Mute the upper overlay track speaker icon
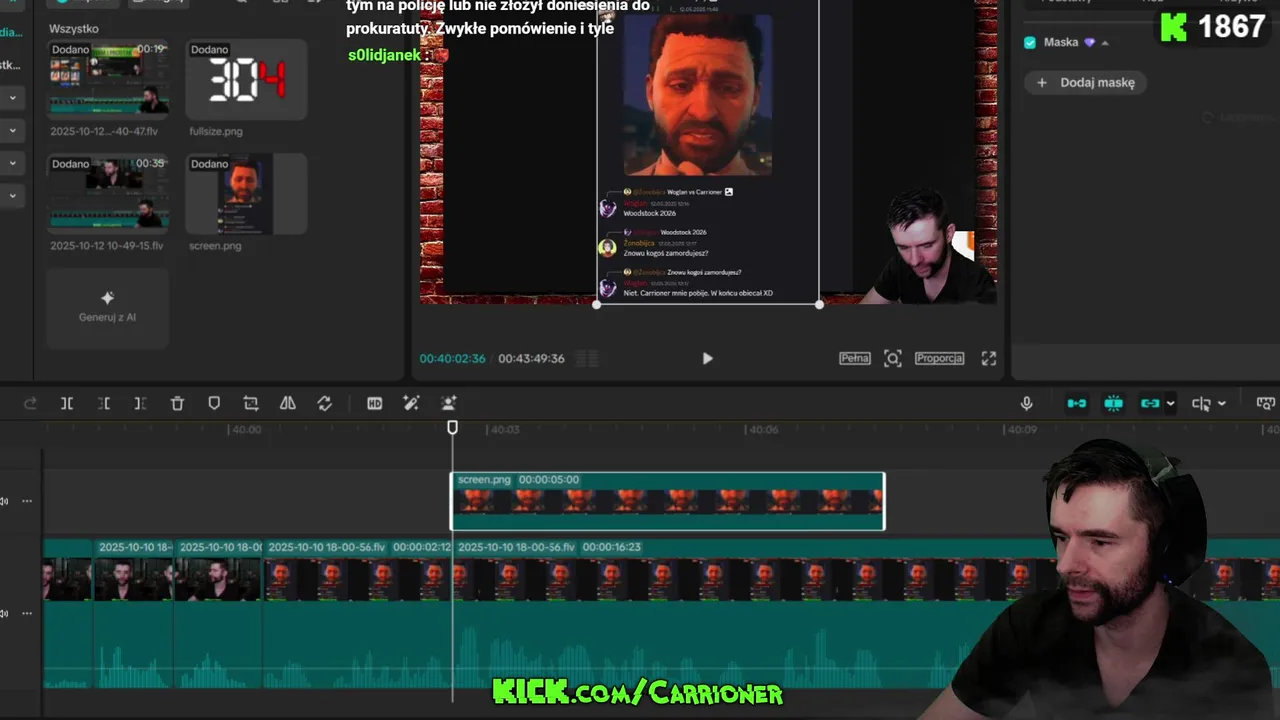The image size is (1280, 720). click(5, 501)
